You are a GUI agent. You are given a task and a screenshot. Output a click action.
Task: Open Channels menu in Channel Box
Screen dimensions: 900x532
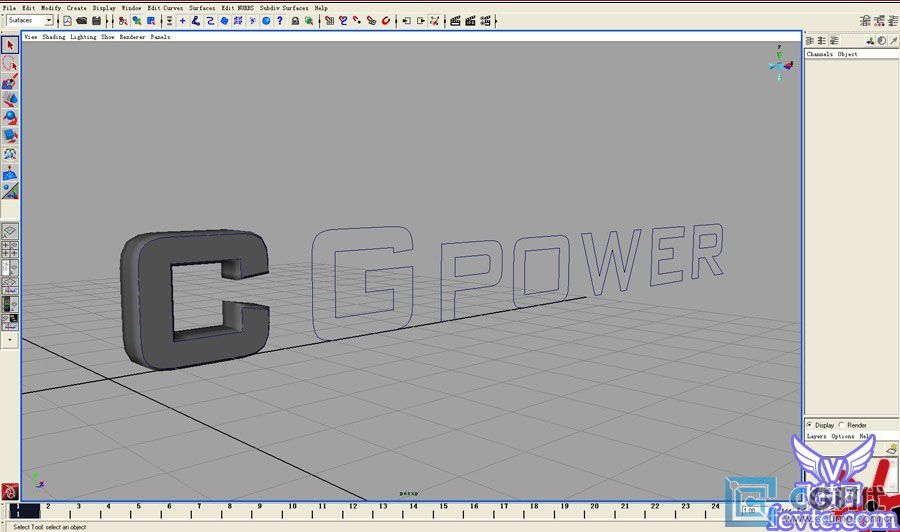[x=820, y=54]
